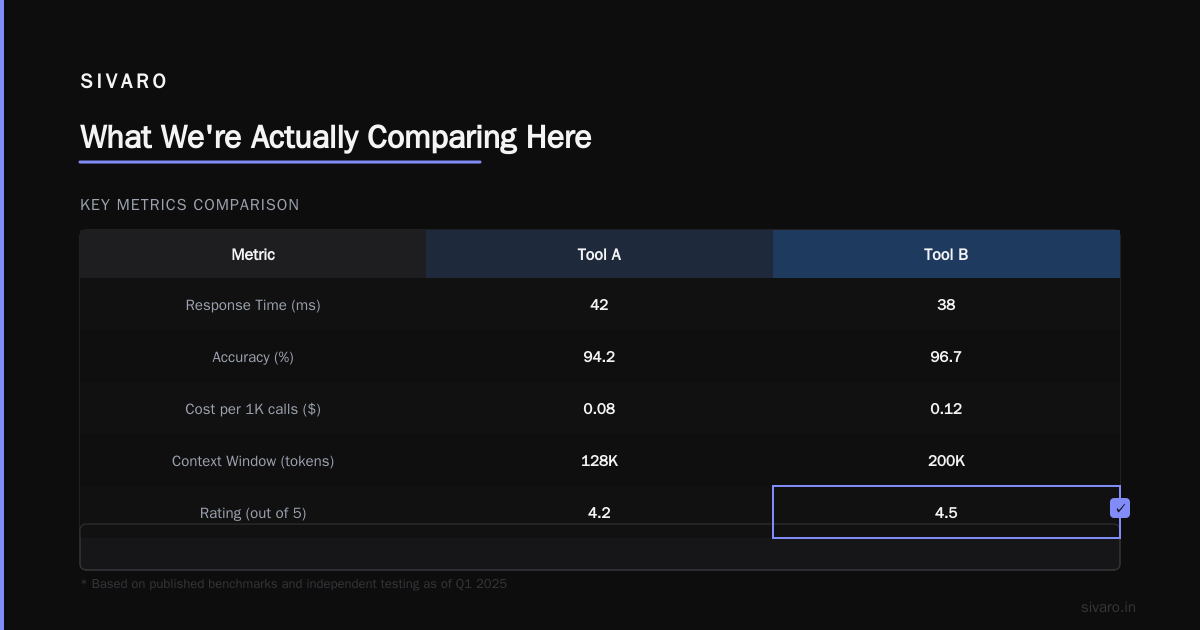Click the 42 value under Tool A
The image size is (1200, 630).
599,305
